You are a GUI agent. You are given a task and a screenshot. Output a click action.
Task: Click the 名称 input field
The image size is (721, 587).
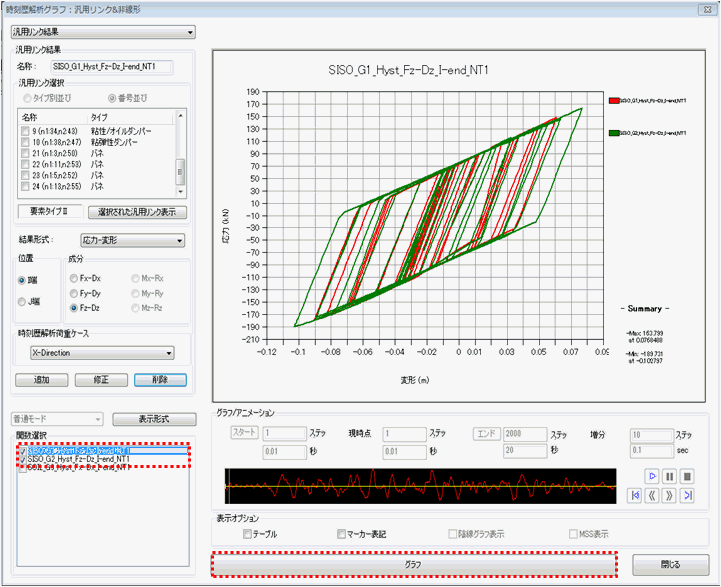112,67
